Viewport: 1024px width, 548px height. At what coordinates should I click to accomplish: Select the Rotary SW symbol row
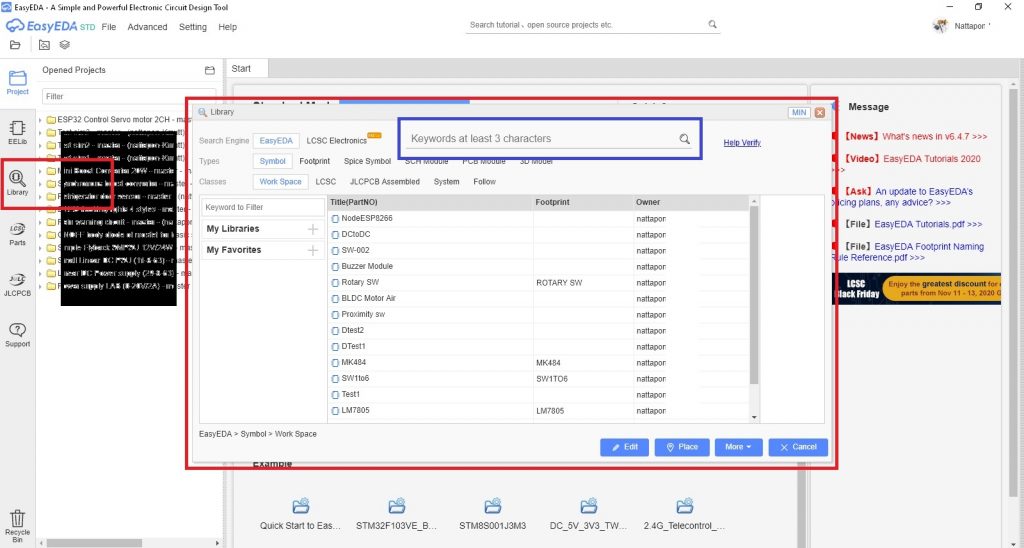coord(539,282)
